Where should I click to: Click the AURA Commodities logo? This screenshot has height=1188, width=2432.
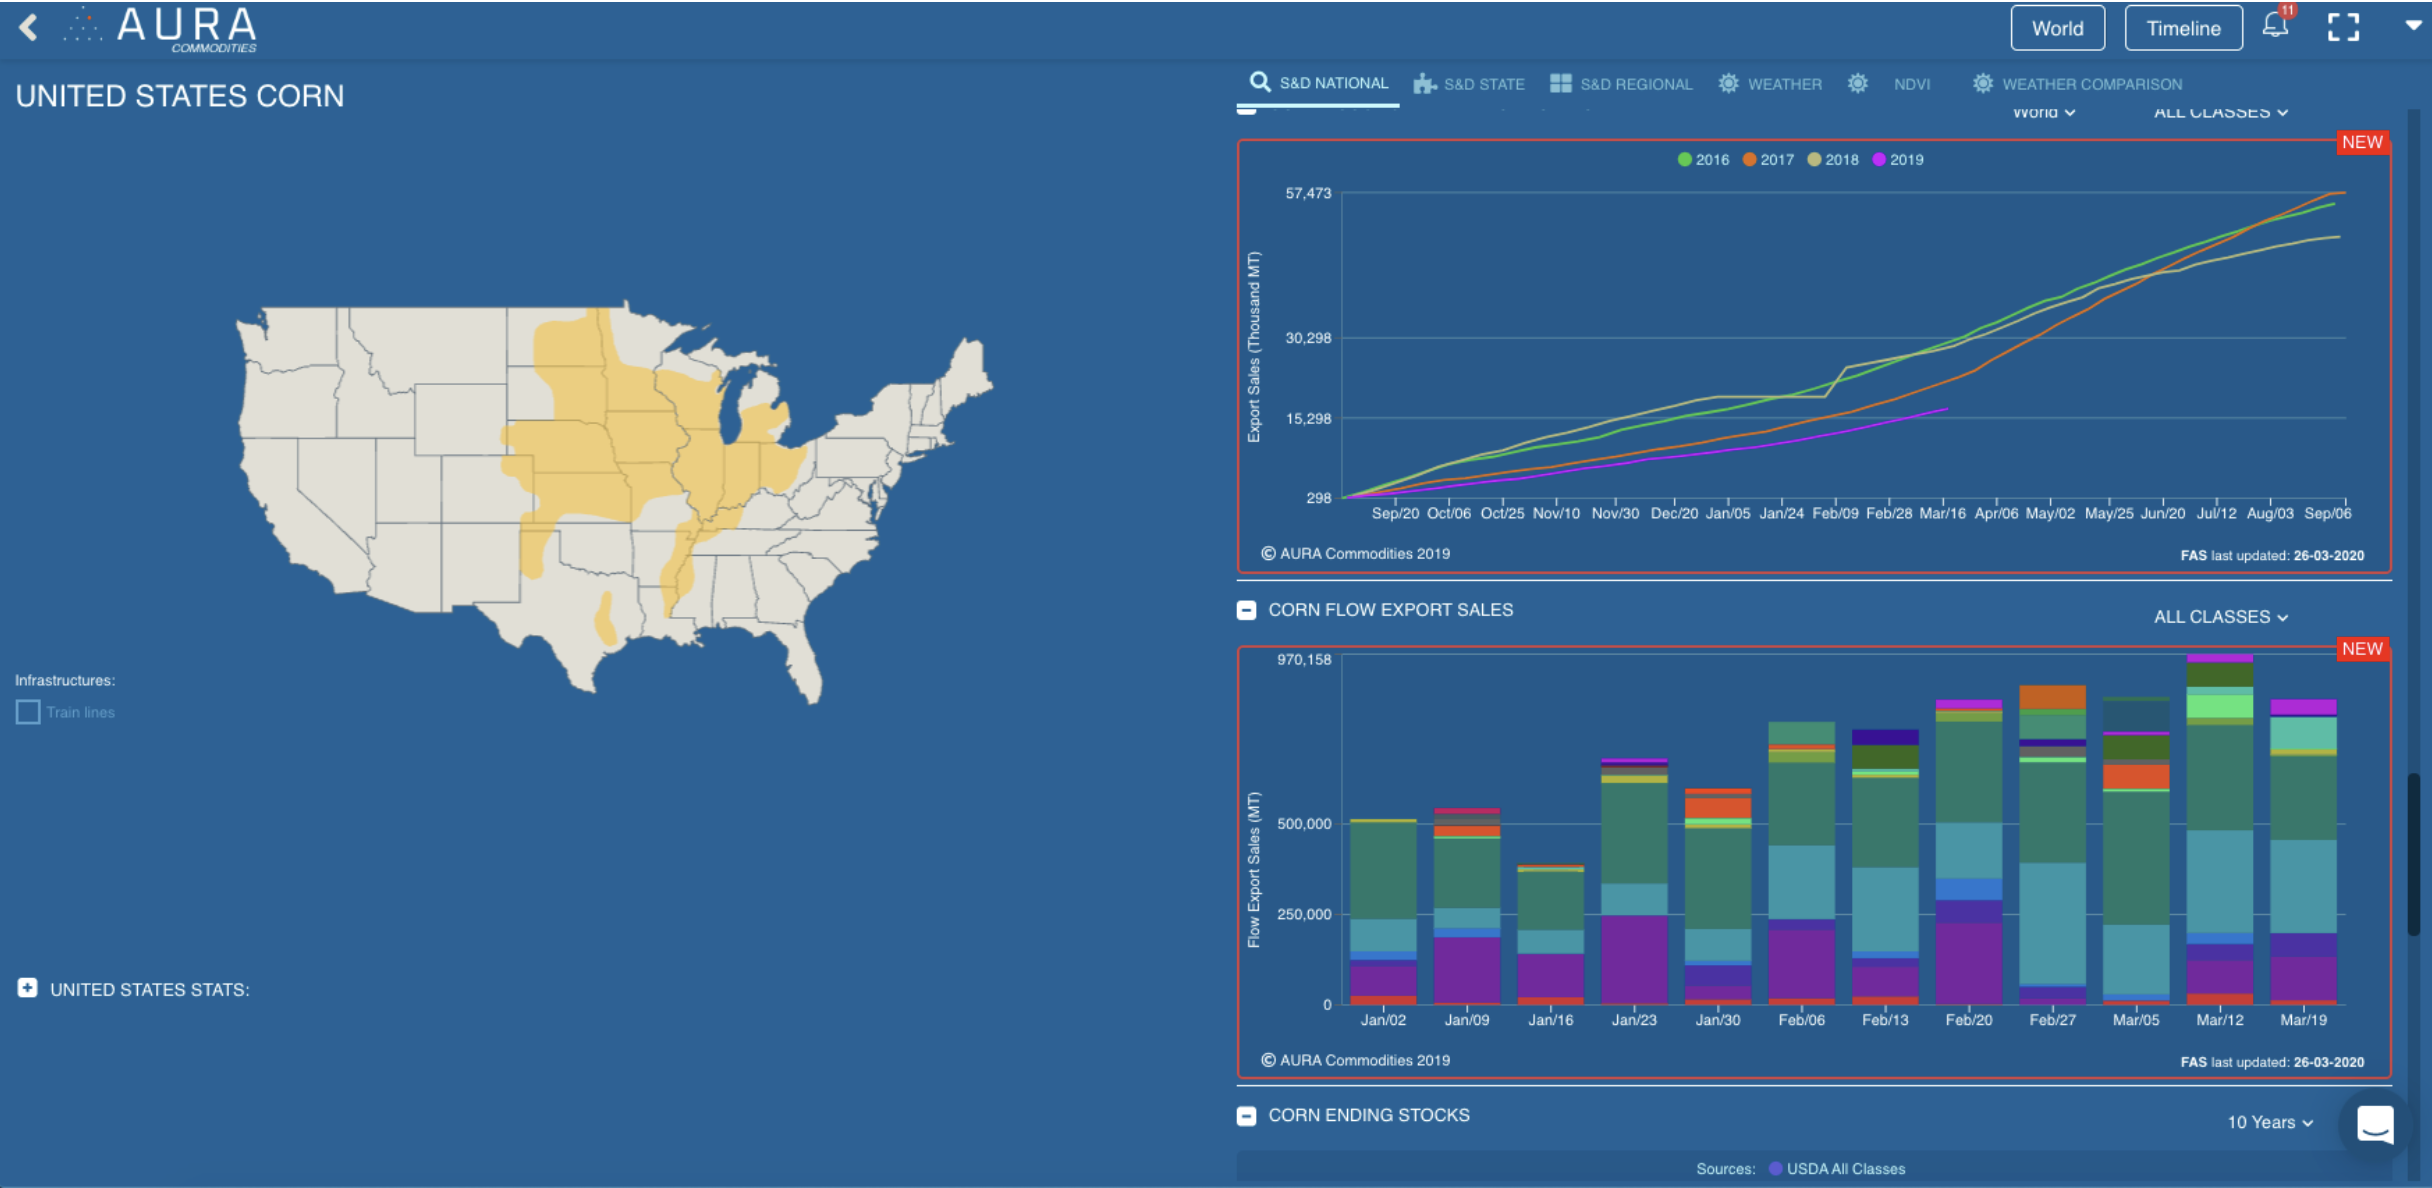pyautogui.click(x=160, y=27)
